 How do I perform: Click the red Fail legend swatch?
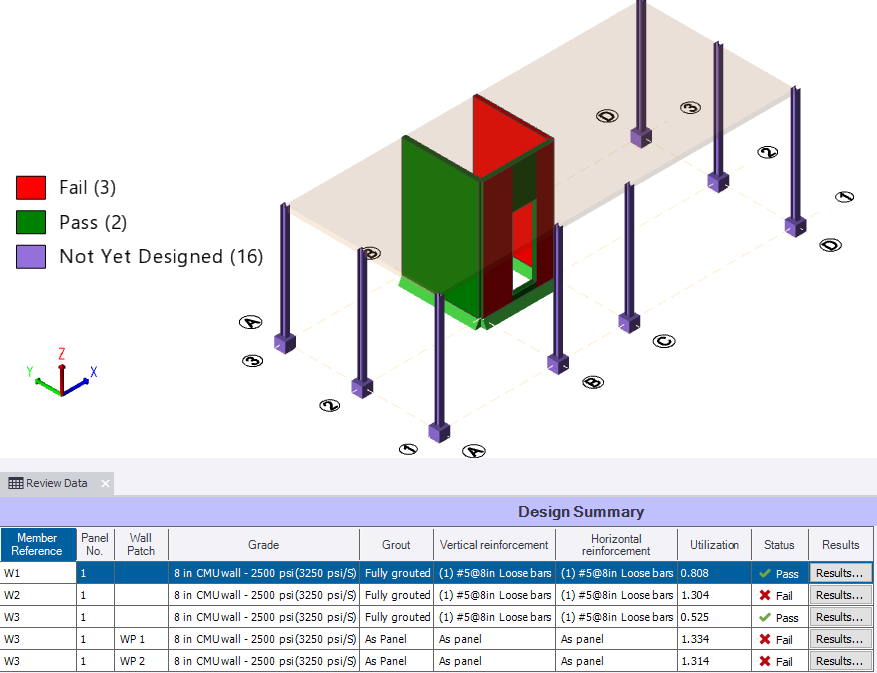[31, 187]
